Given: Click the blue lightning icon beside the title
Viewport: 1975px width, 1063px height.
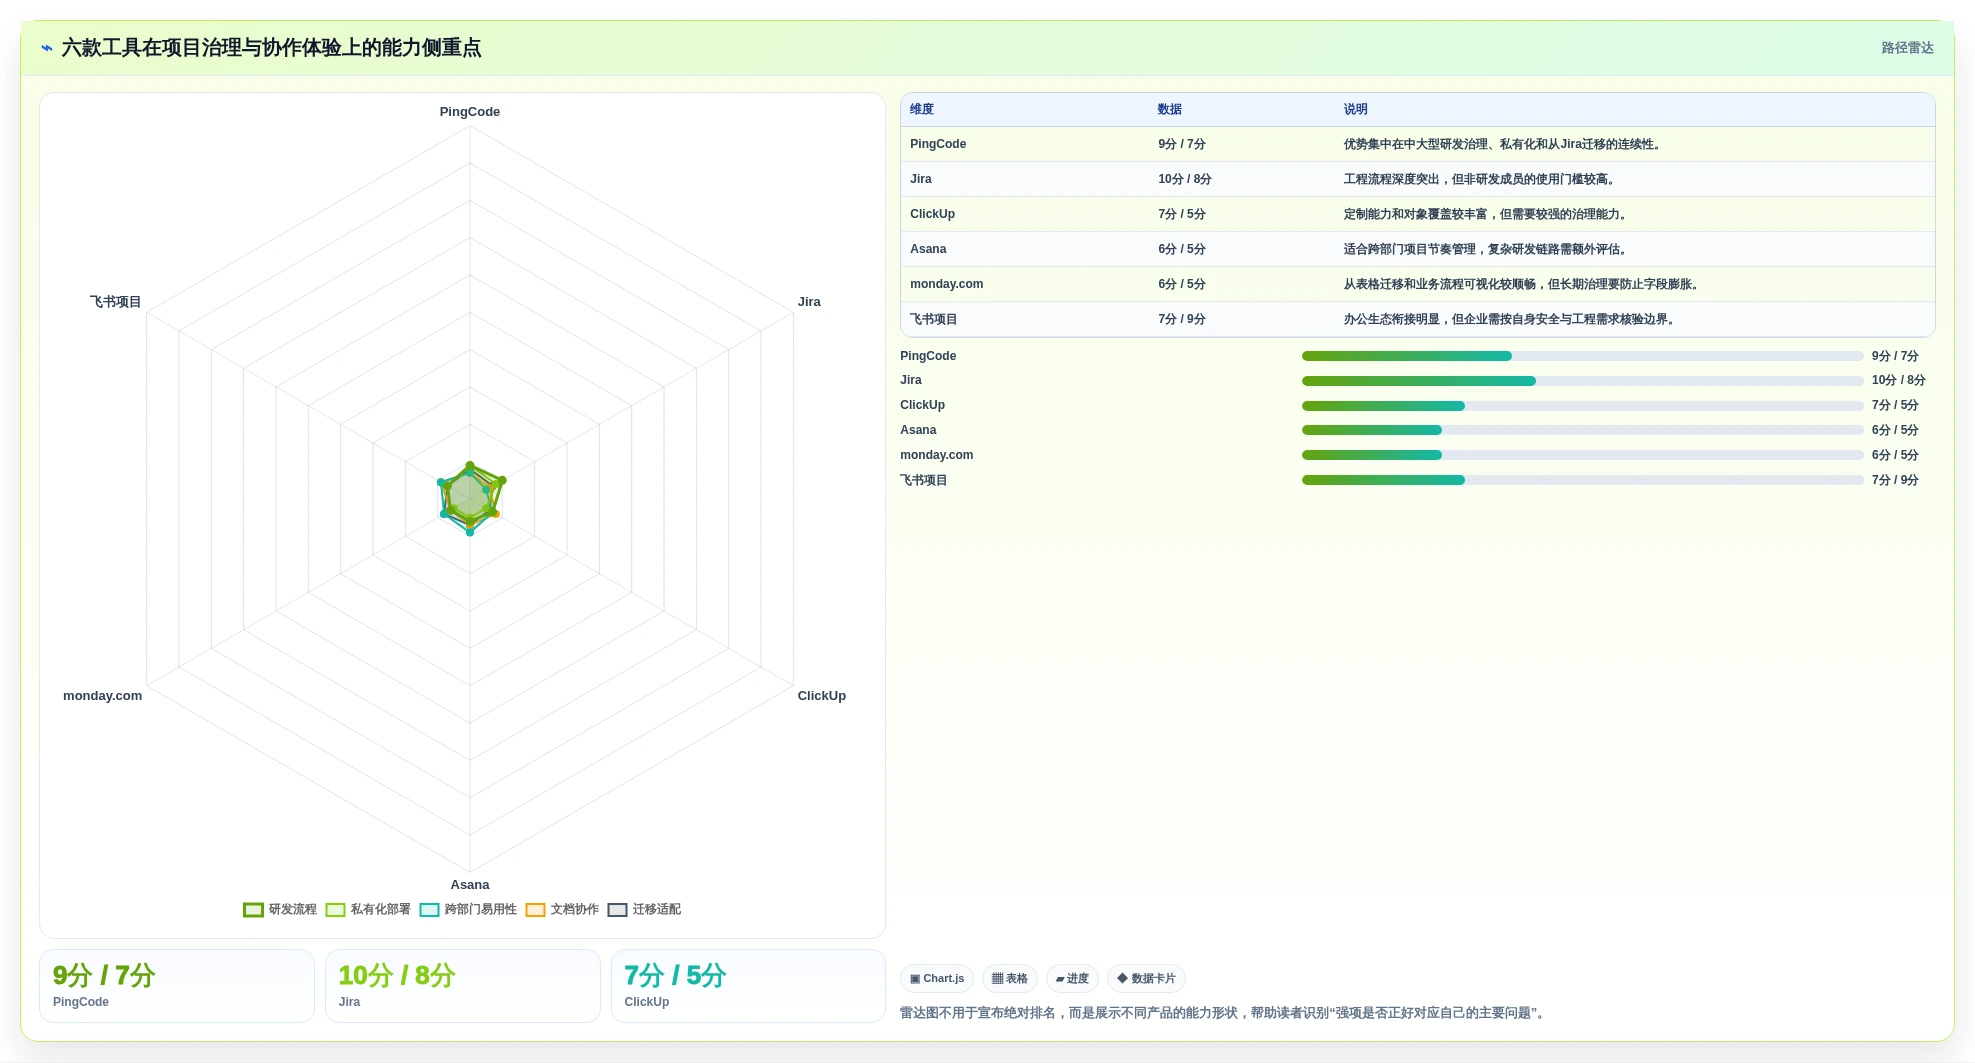Looking at the screenshot, I should point(47,48).
